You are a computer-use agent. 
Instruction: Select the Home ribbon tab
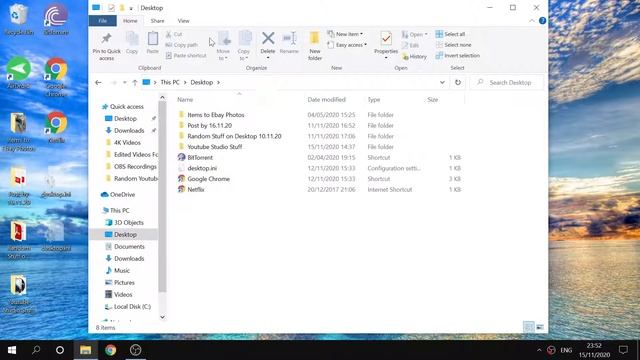pyautogui.click(x=130, y=21)
